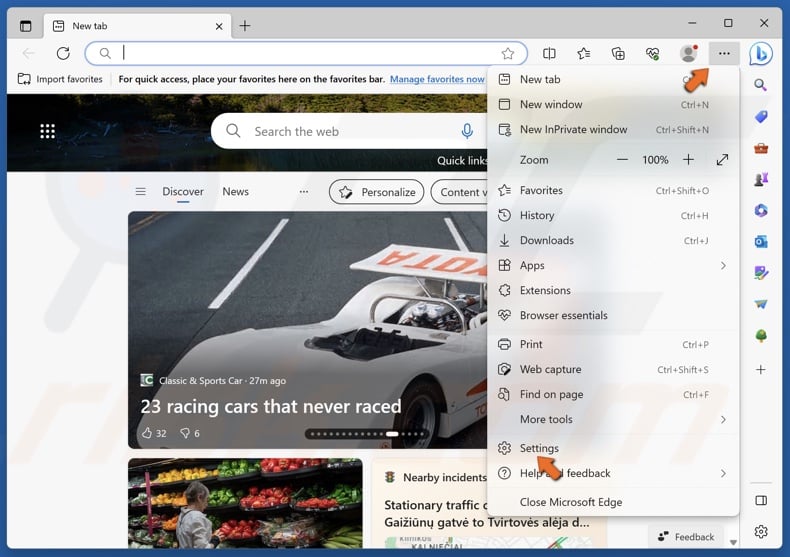Open the Settings and more ellipsis menu
Viewport: 790px width, 557px height.
[x=724, y=53]
